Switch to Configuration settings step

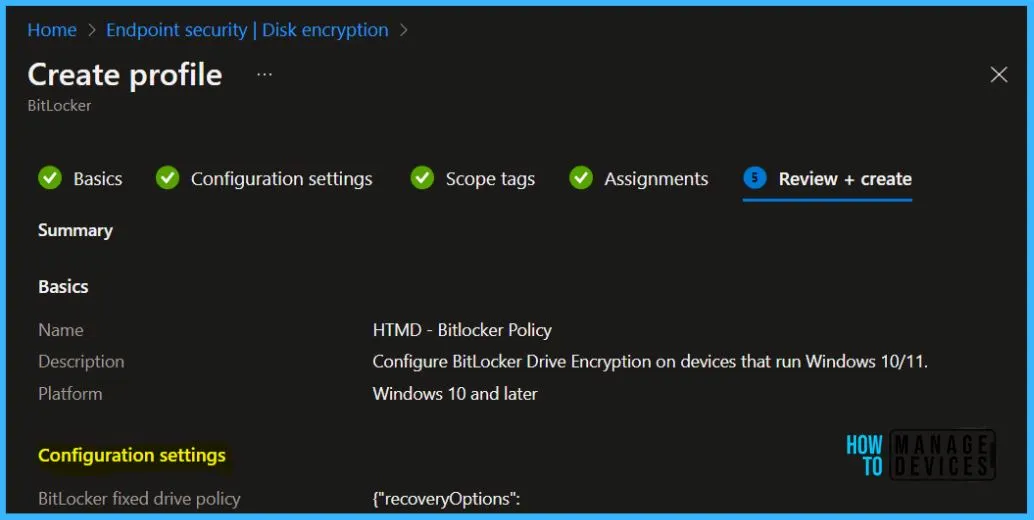[282, 179]
